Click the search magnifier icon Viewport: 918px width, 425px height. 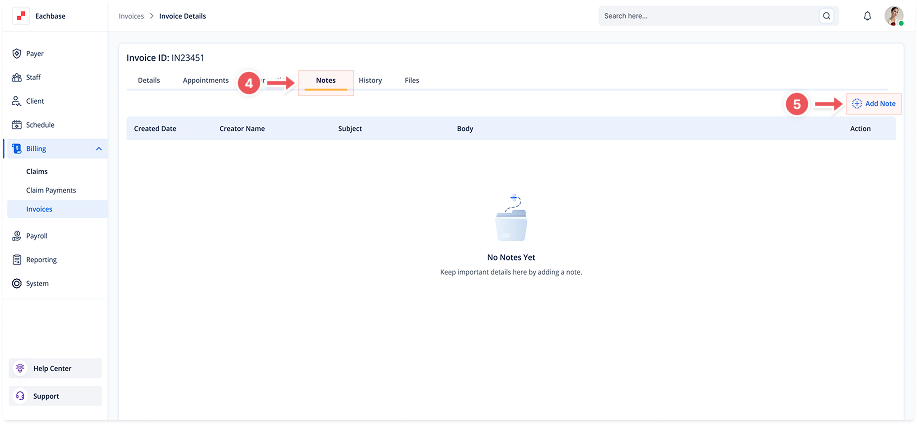click(827, 16)
